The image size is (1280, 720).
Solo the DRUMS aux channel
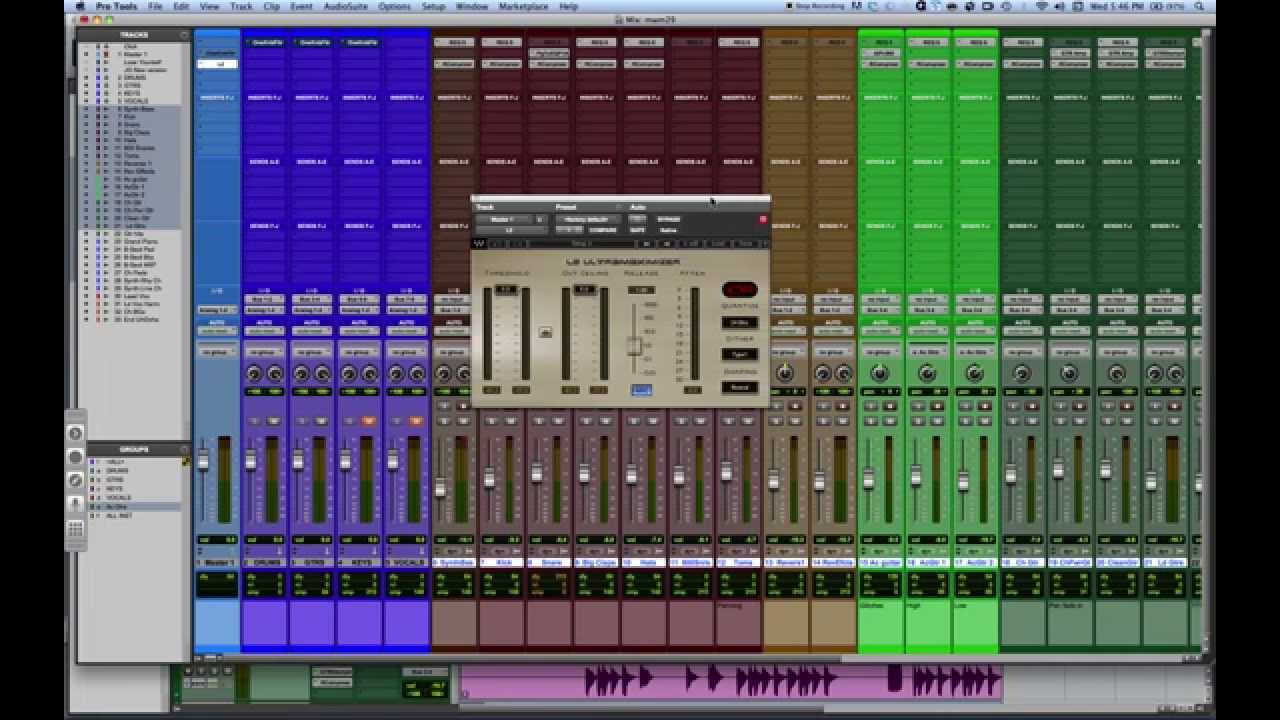(254, 421)
